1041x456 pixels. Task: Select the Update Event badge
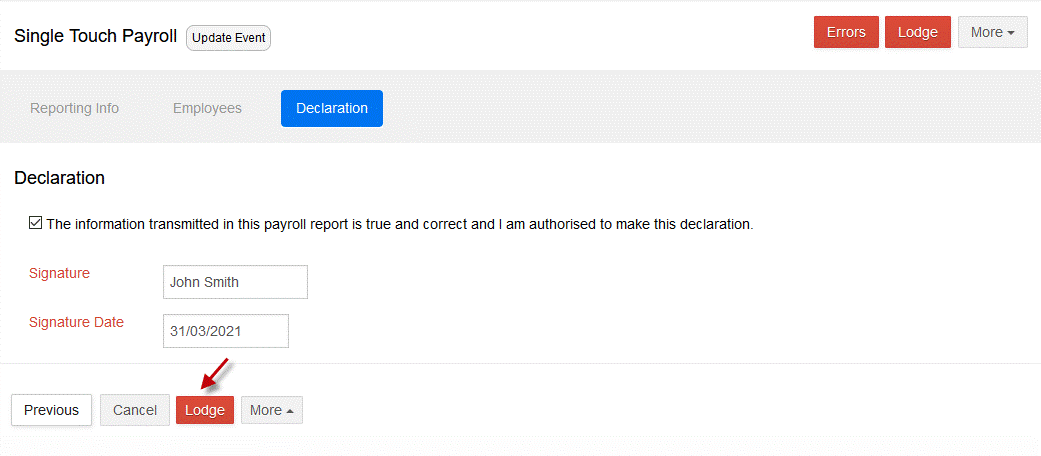pyautogui.click(x=228, y=38)
